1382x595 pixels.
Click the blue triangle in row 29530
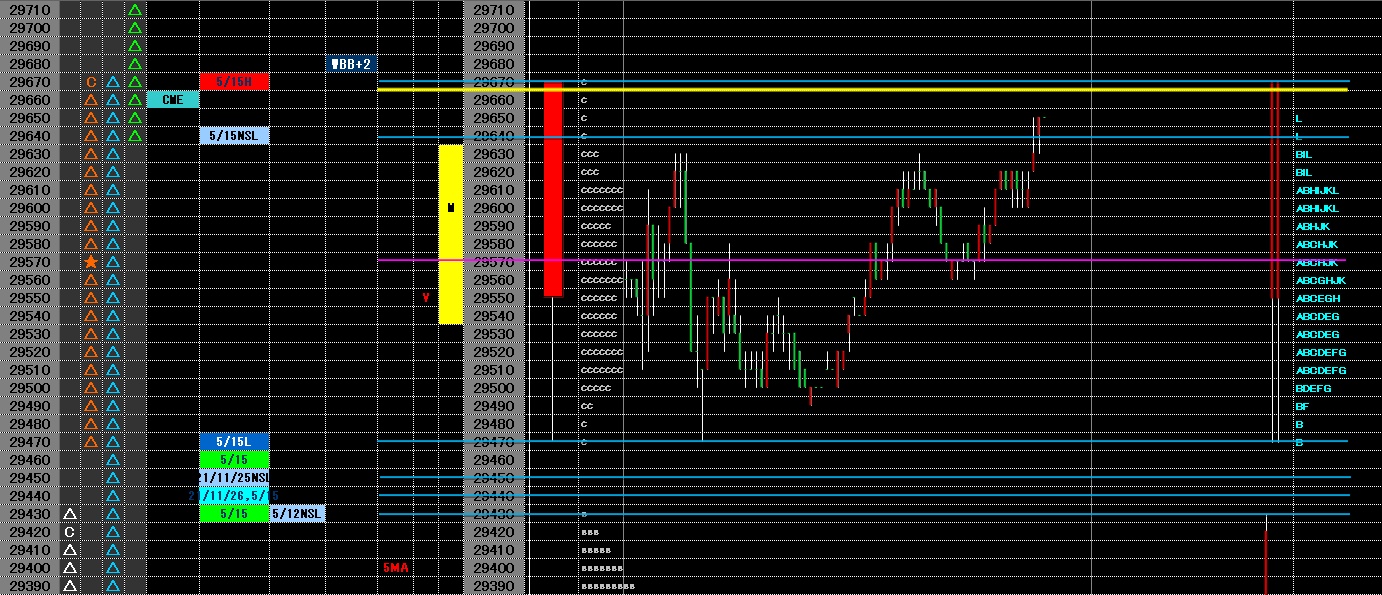click(x=113, y=334)
